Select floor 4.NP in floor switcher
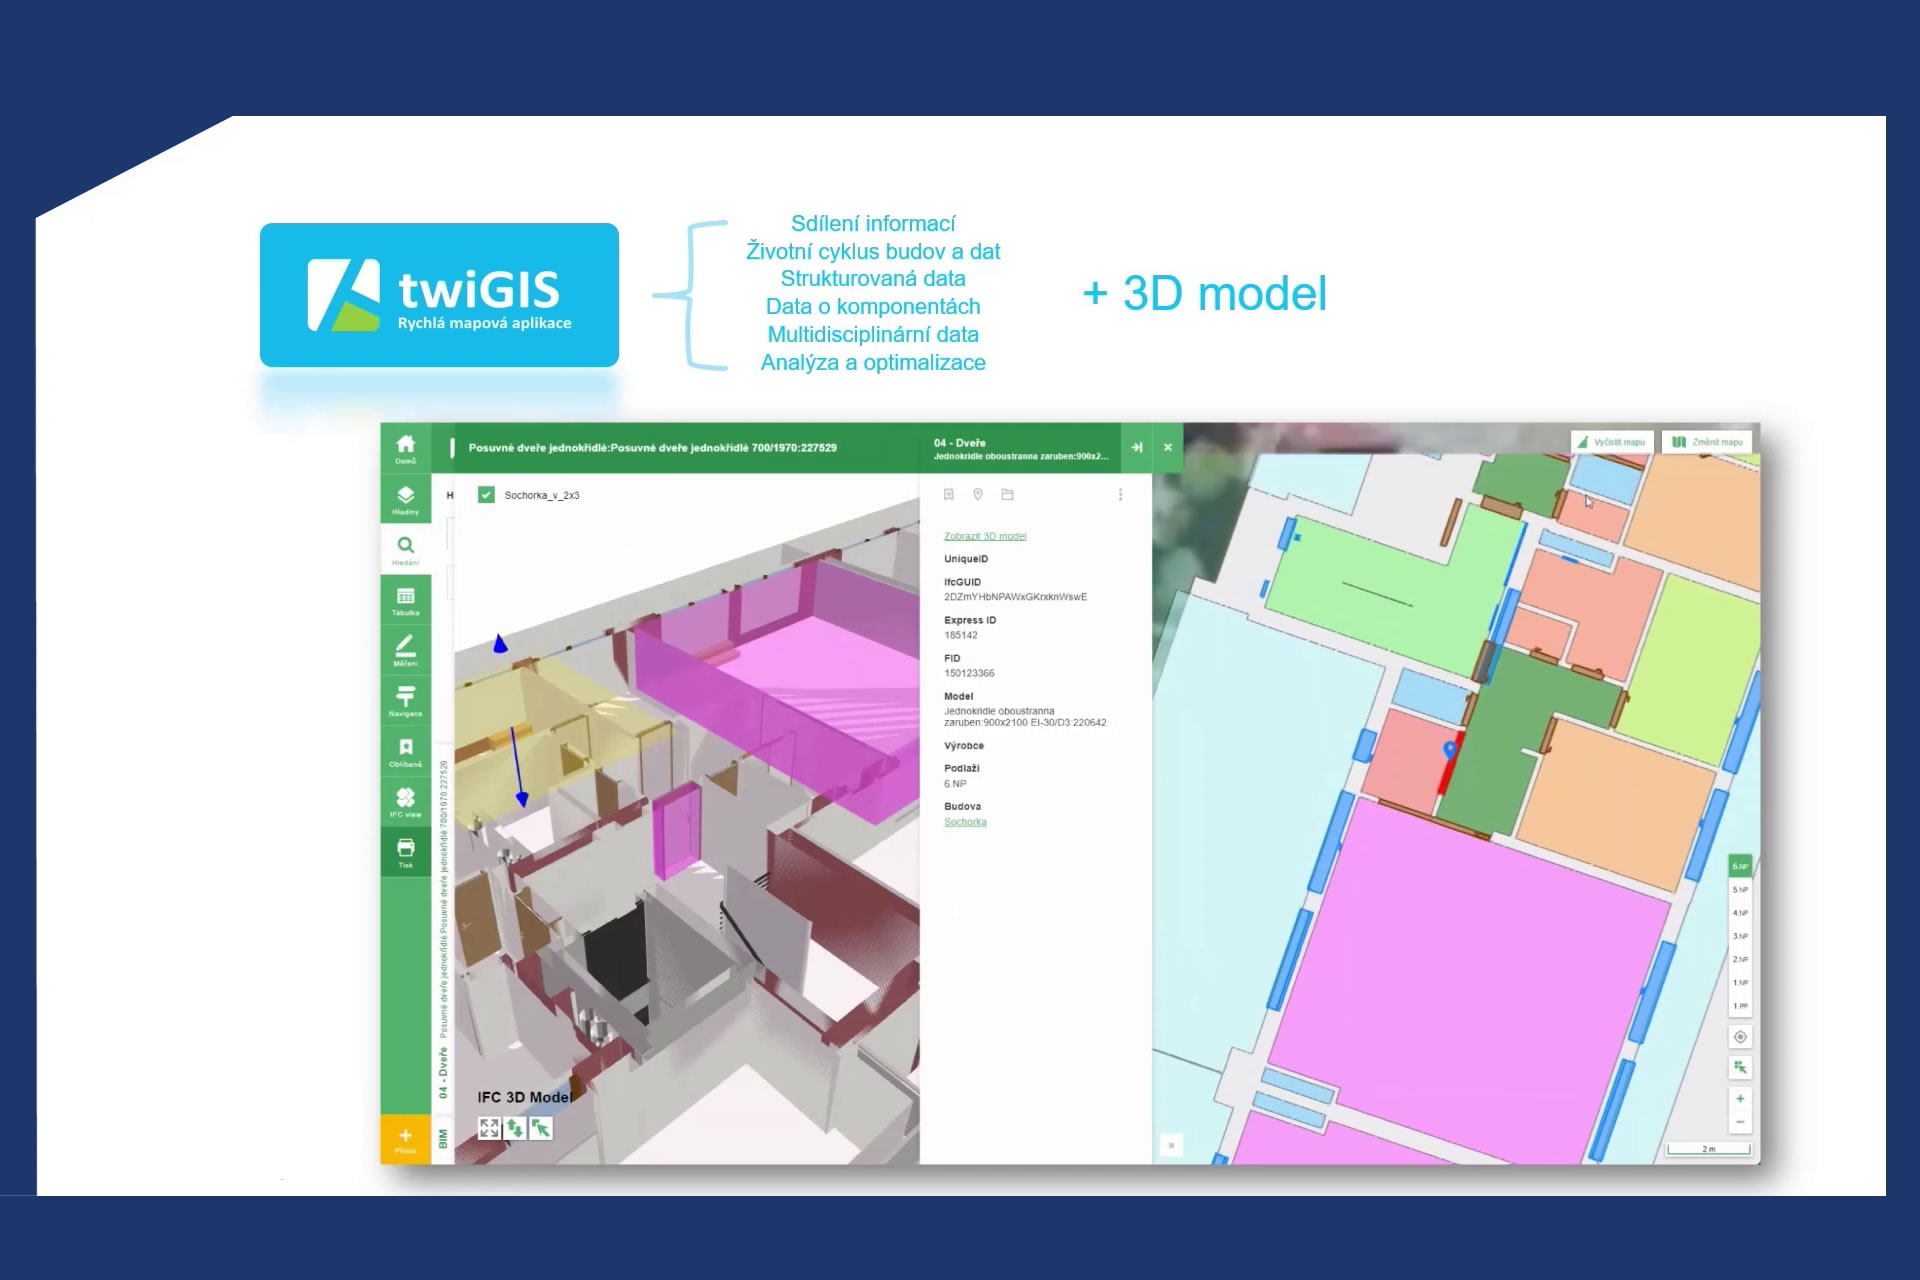The width and height of the screenshot is (1920, 1280). [x=1740, y=913]
